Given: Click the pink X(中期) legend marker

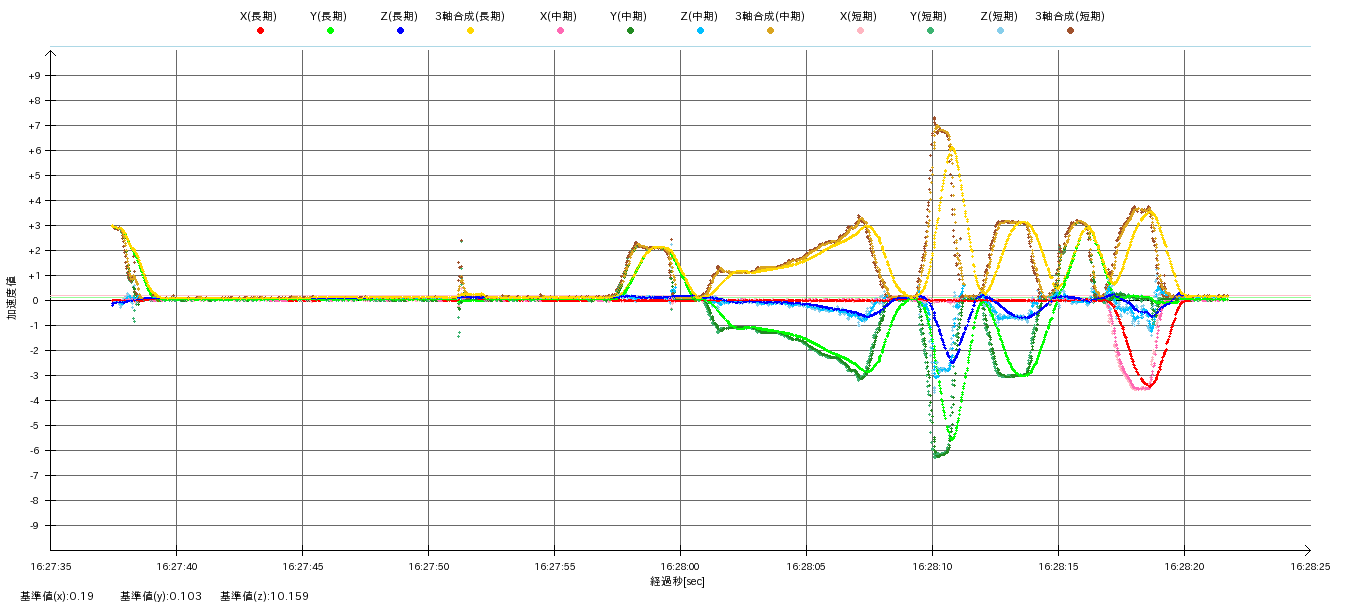Looking at the screenshot, I should pos(560,31).
